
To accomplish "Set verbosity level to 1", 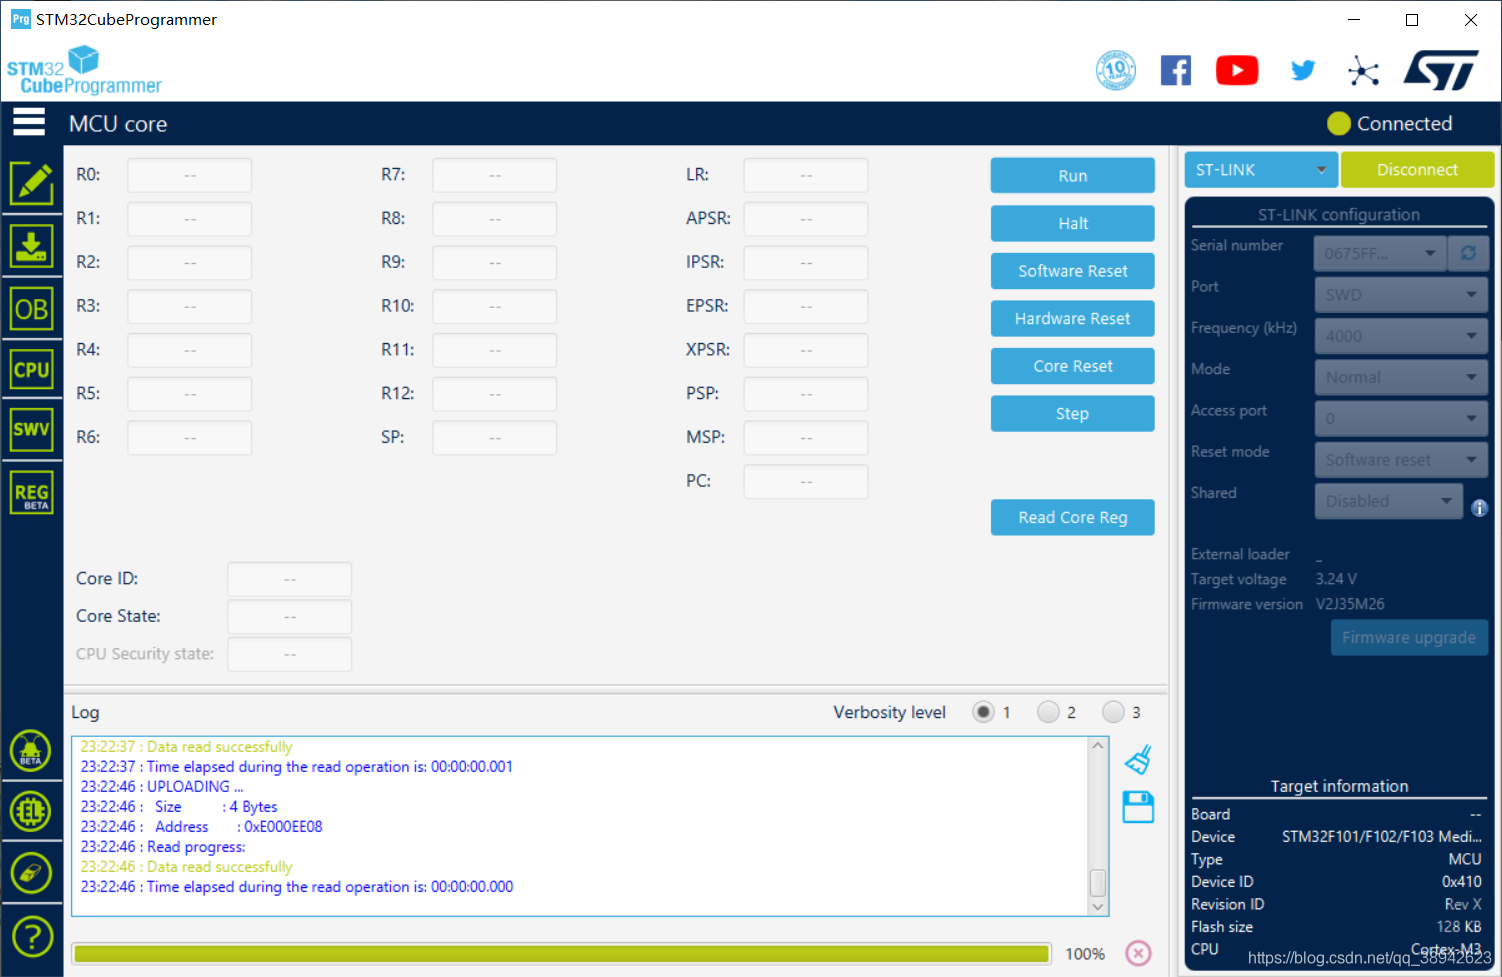I will [984, 712].
